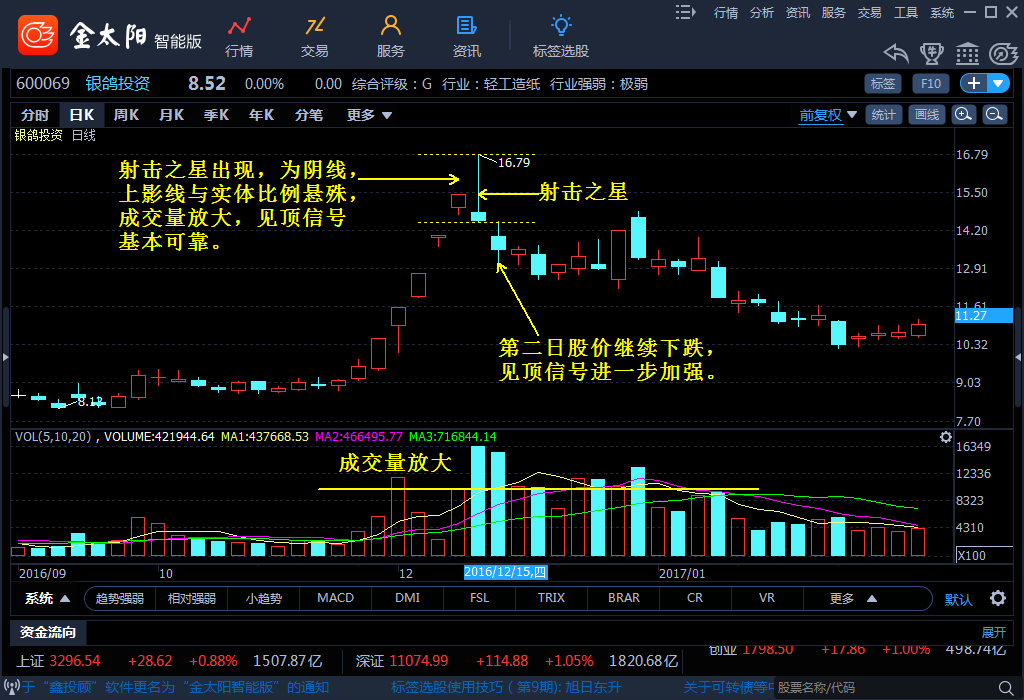Click the 服务 service person icon

click(x=391, y=36)
